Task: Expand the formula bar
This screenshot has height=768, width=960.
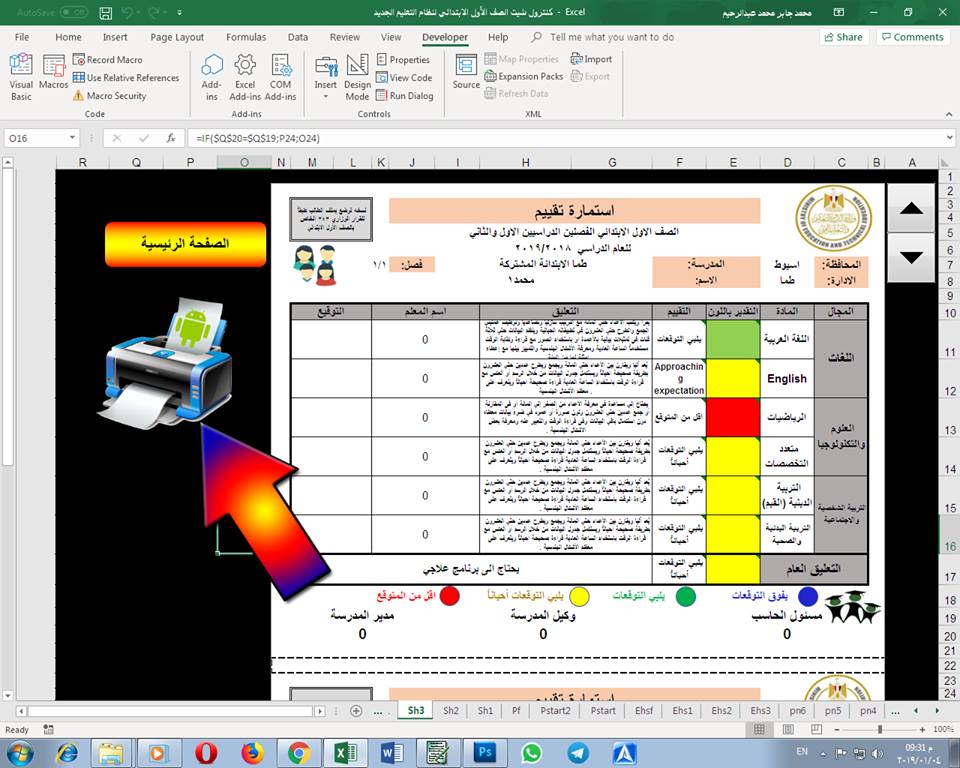Action: click(950, 138)
